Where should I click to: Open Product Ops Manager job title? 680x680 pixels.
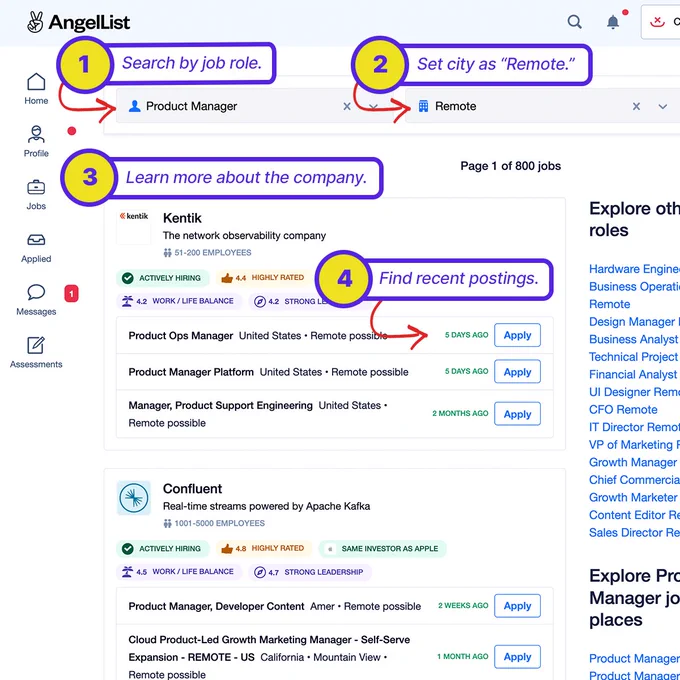pyautogui.click(x=181, y=336)
